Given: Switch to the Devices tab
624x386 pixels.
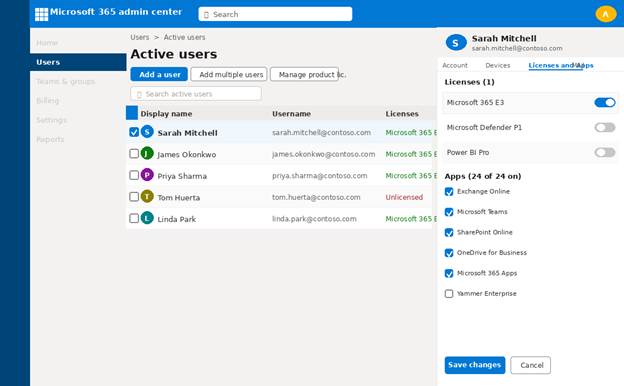Looking at the screenshot, I should (x=497, y=65).
